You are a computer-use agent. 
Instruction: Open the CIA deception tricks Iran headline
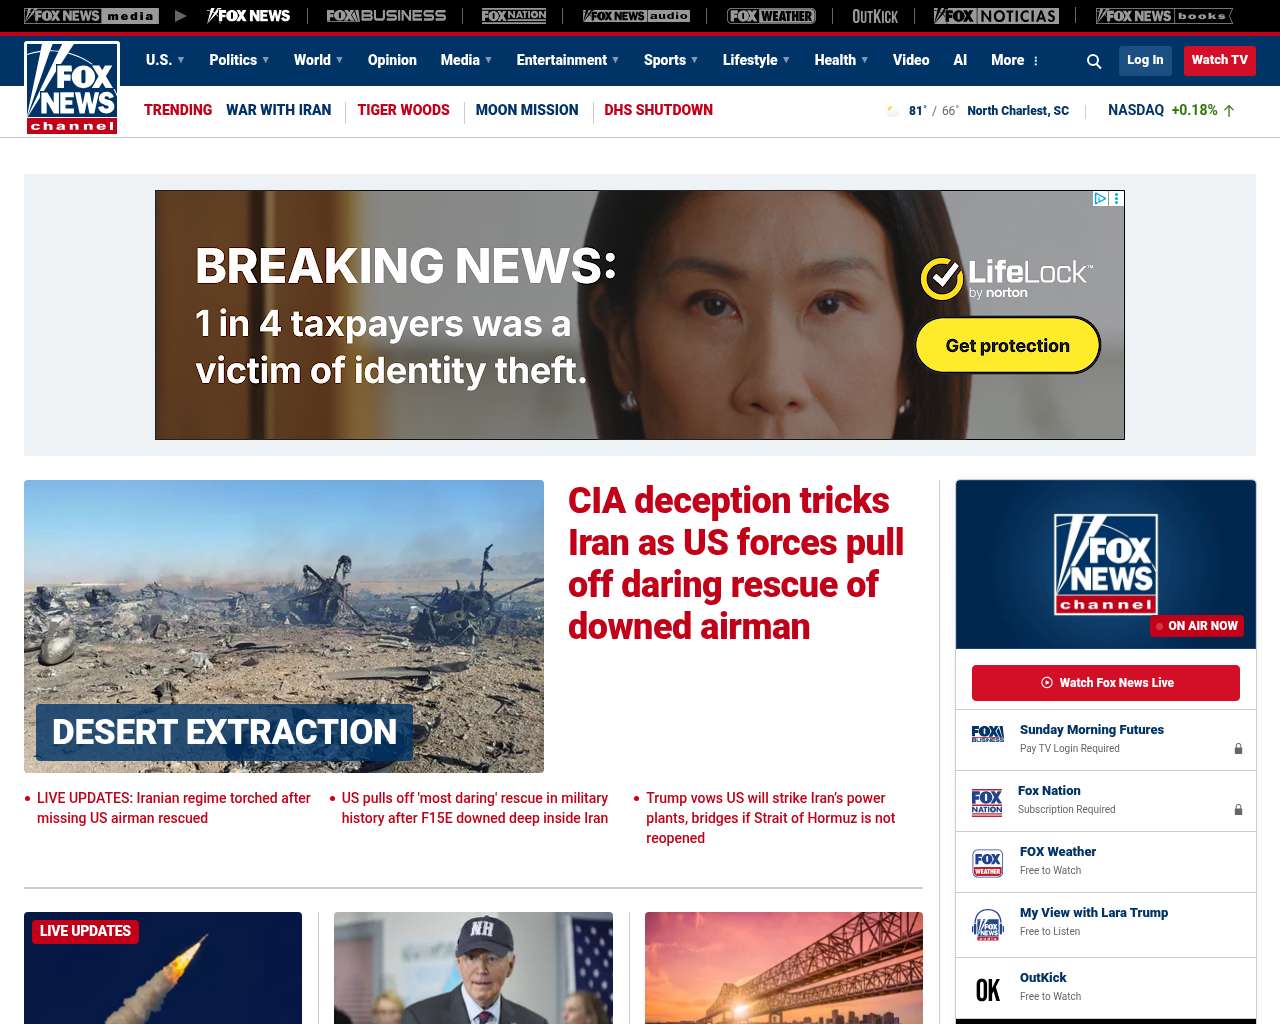[x=736, y=563]
